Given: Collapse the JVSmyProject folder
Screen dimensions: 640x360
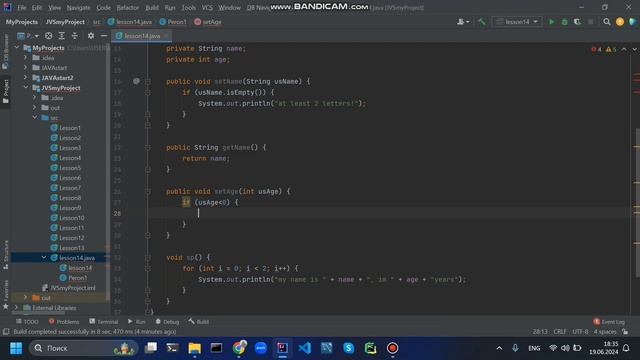Looking at the screenshot, I should pyautogui.click(x=26, y=88).
